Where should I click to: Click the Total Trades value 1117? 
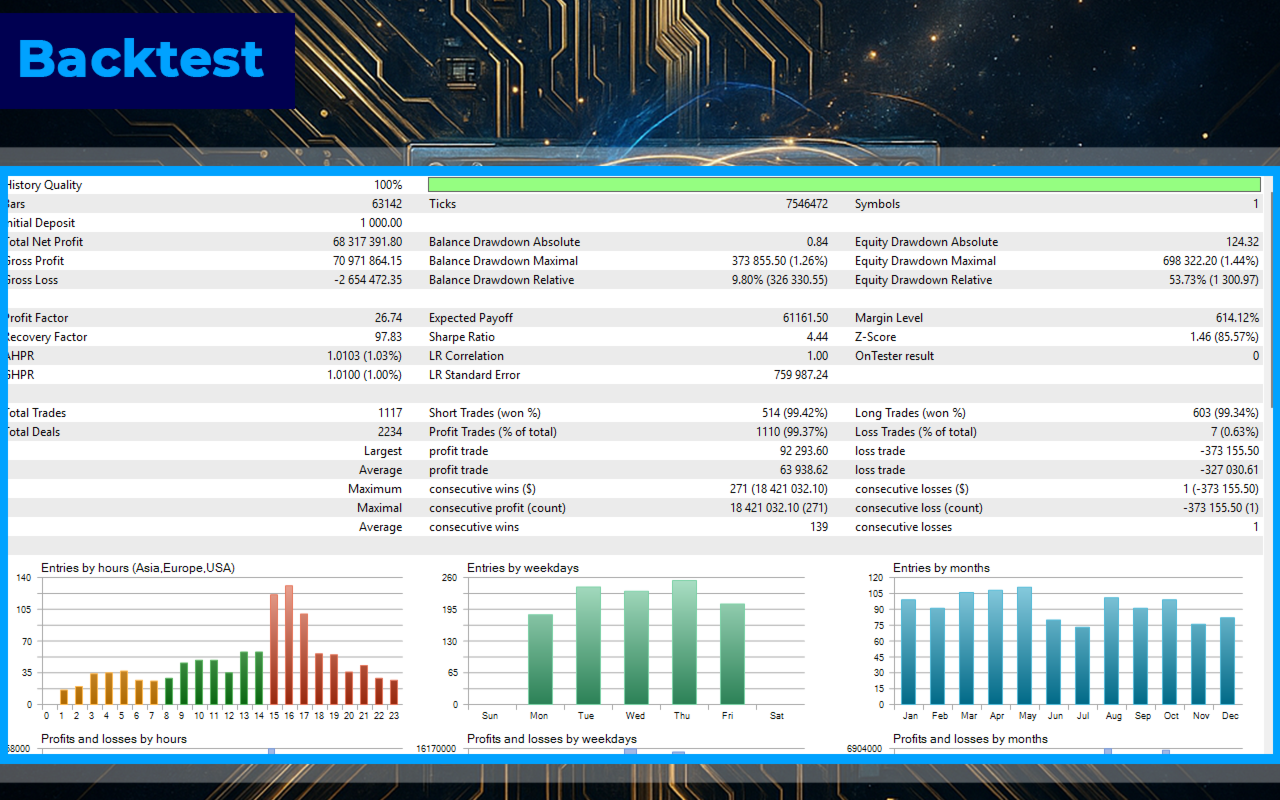[390, 413]
